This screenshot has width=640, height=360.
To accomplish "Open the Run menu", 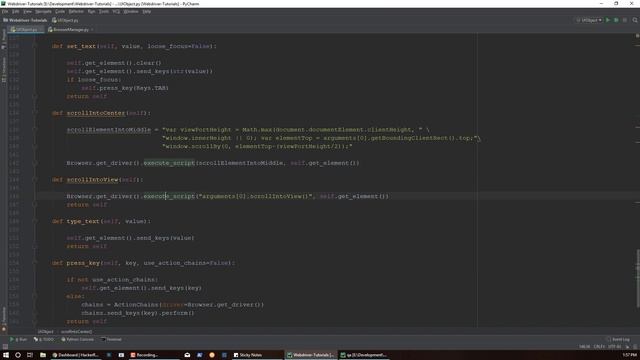I will [91, 11].
